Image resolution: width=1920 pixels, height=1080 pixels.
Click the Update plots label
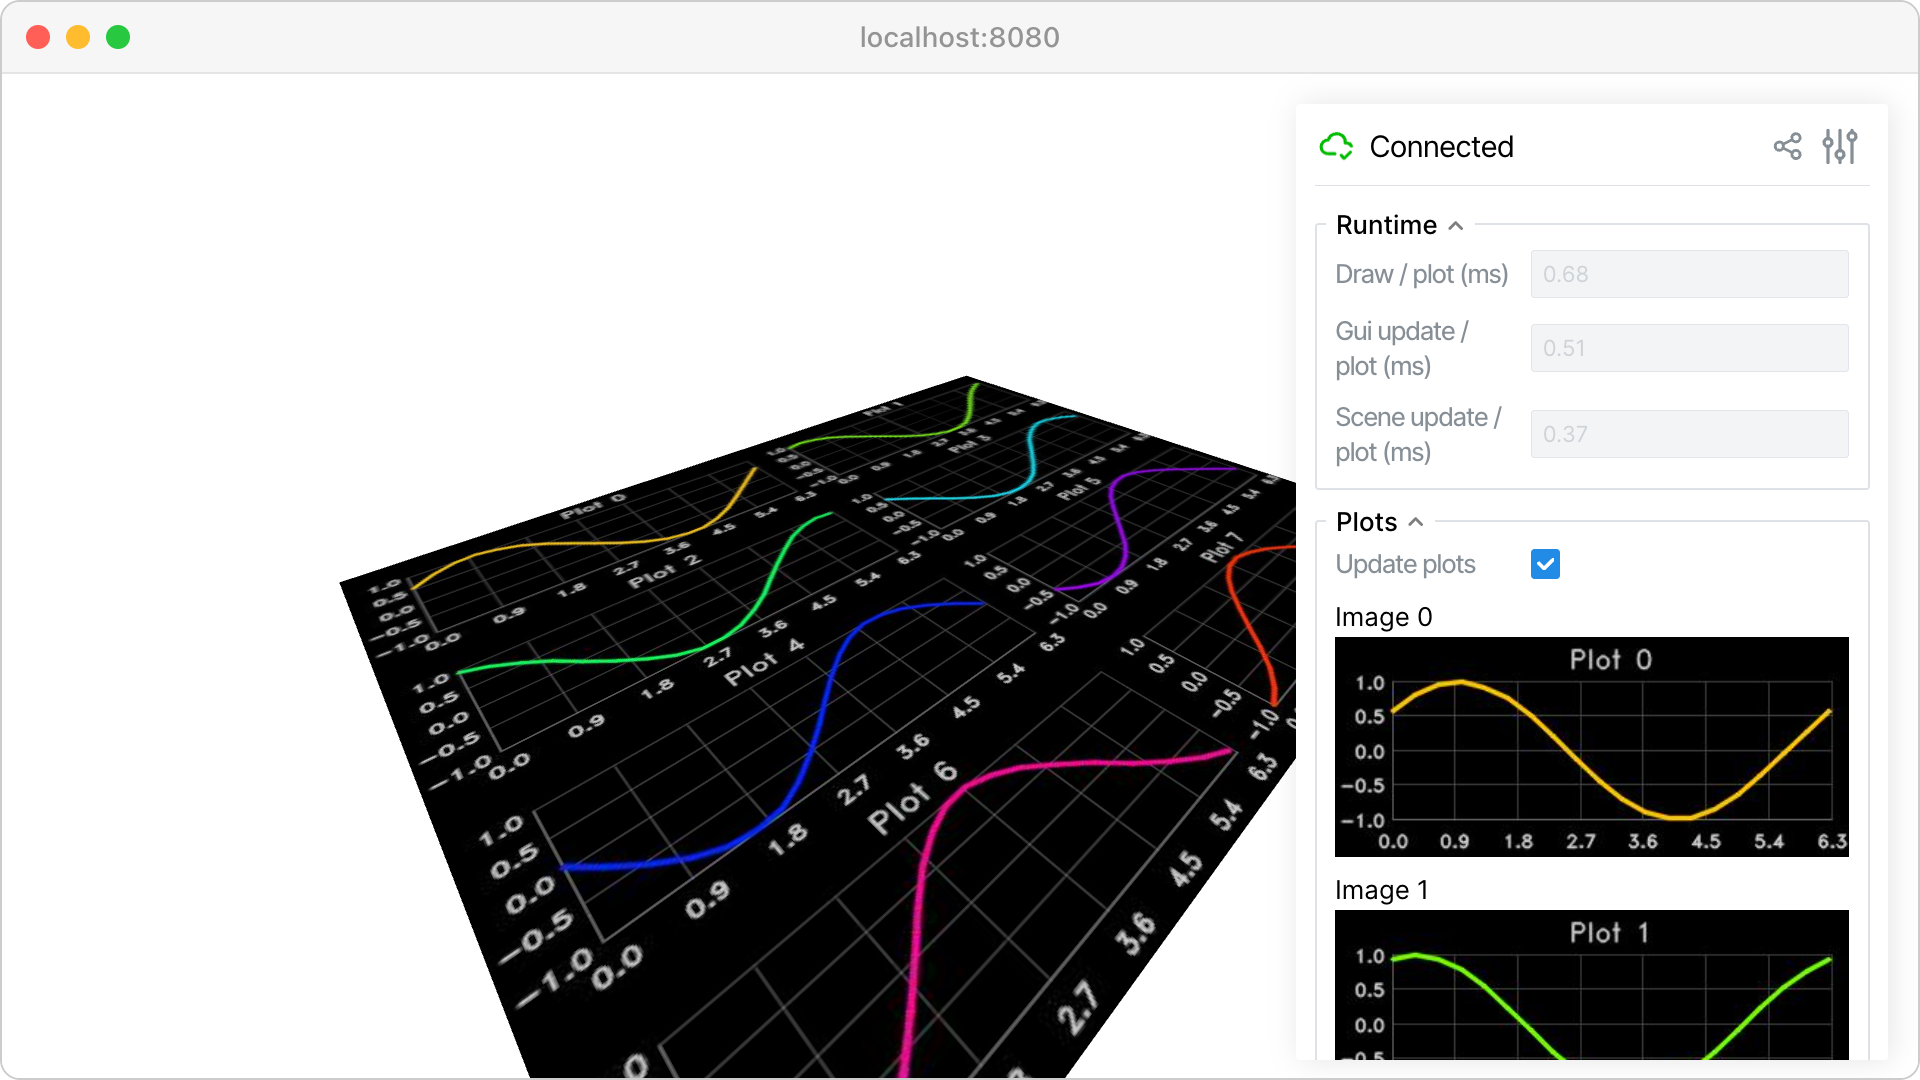click(x=1405, y=564)
